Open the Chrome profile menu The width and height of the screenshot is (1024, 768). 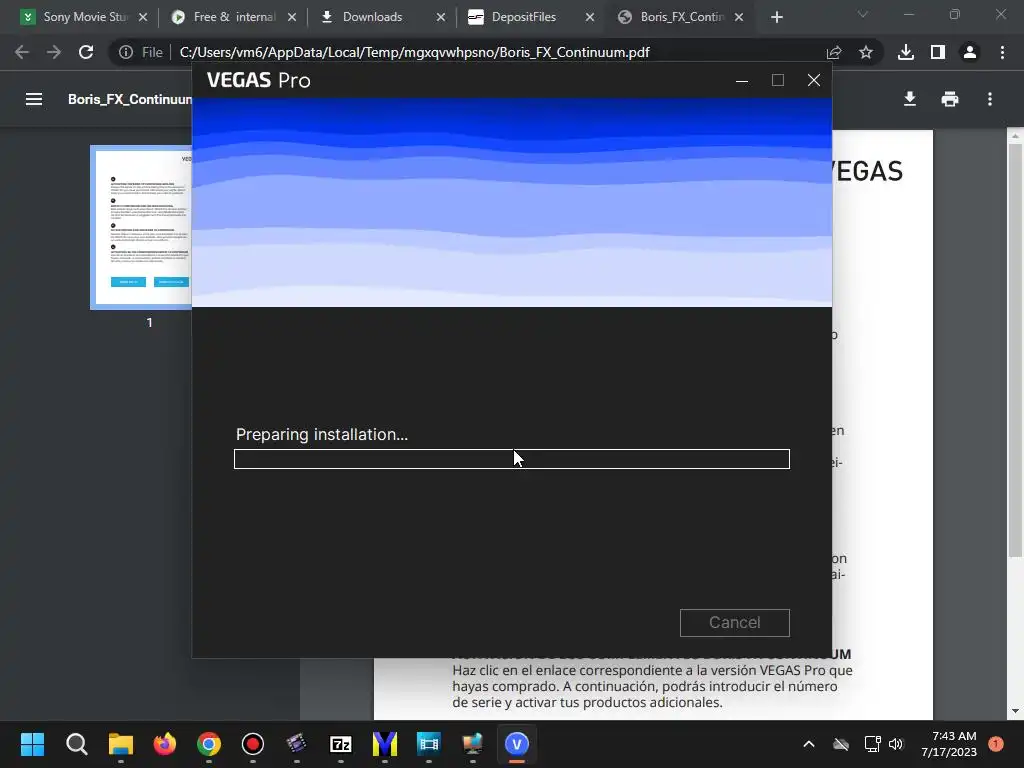[970, 52]
